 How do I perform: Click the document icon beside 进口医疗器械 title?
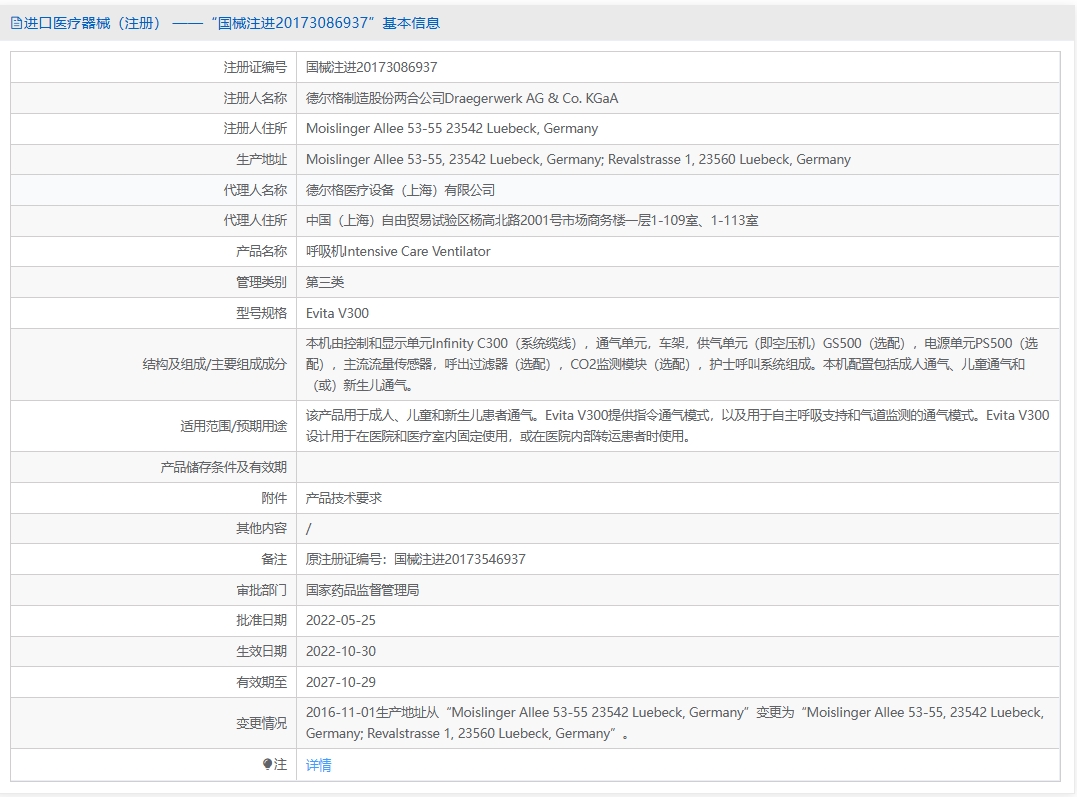tap(16, 23)
